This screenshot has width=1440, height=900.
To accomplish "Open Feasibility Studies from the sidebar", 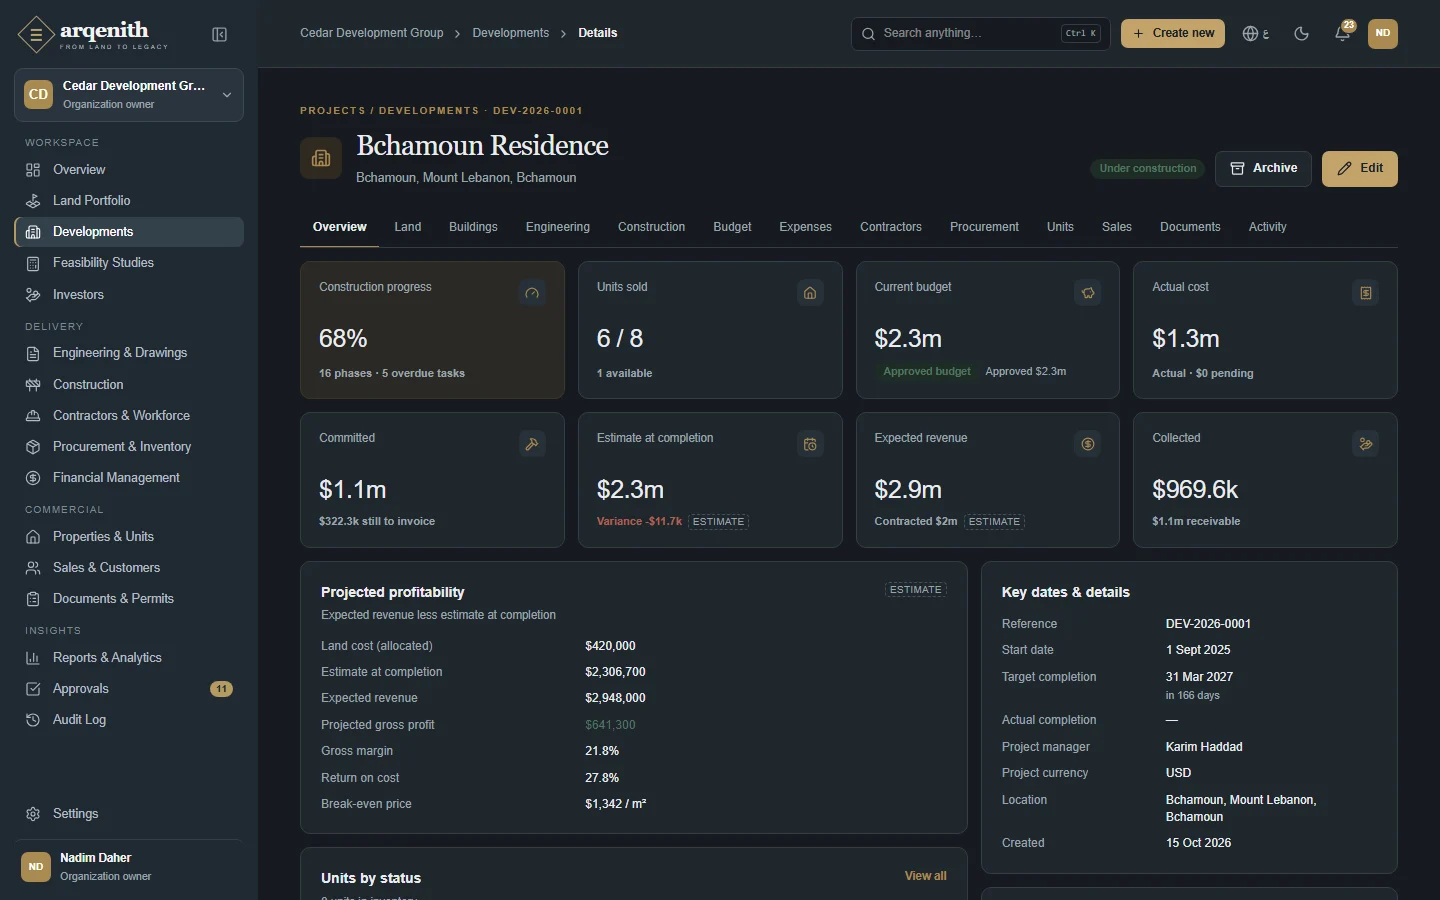I will (129, 263).
